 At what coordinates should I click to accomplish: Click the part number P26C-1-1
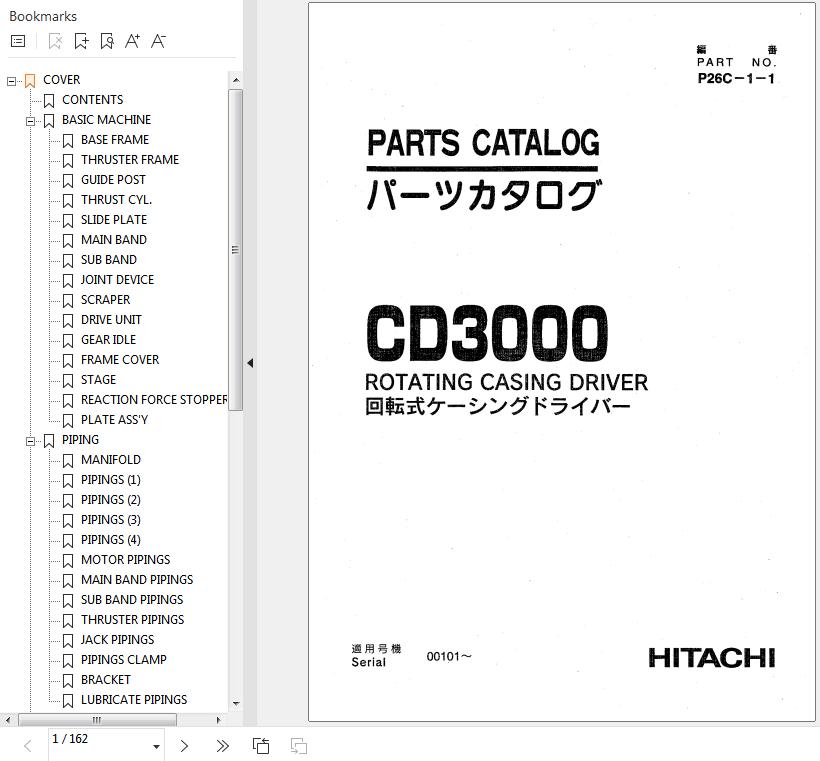click(x=736, y=78)
